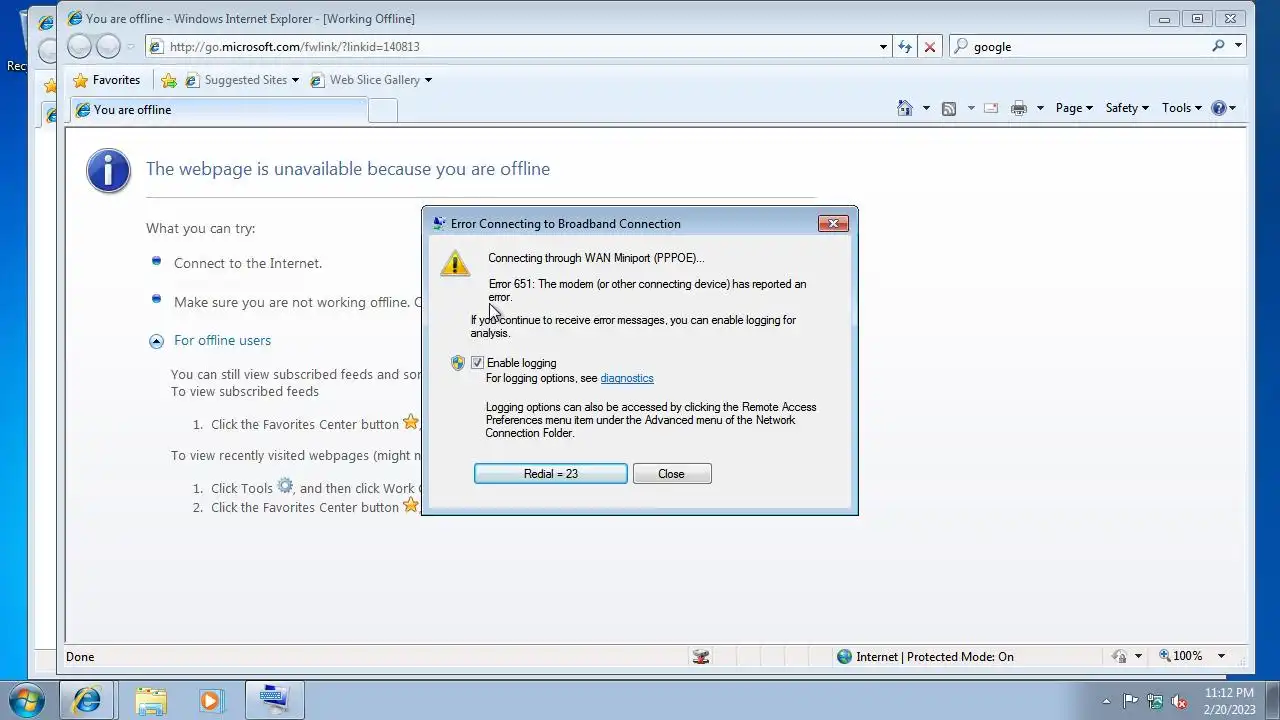The image size is (1280, 720).
Task: Click the popup blocker icon in status bar
Action: [701, 657]
